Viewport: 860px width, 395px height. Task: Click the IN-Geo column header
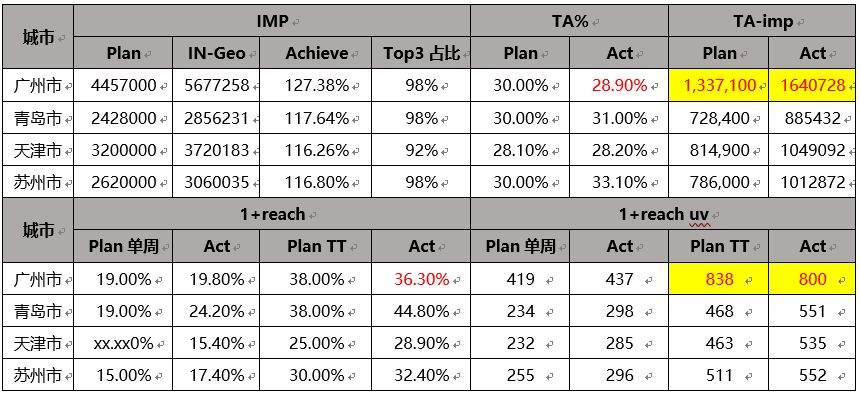coord(216,53)
